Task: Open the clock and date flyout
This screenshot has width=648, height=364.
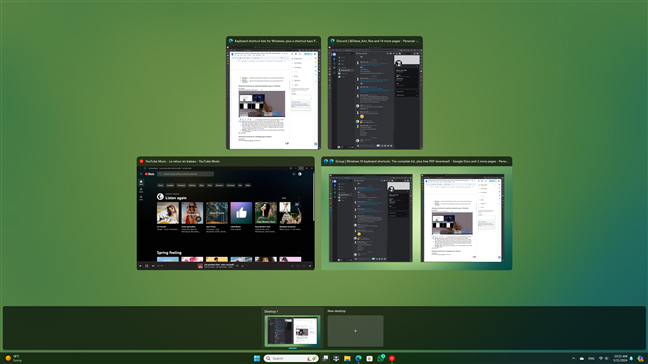Action: click(x=621, y=358)
